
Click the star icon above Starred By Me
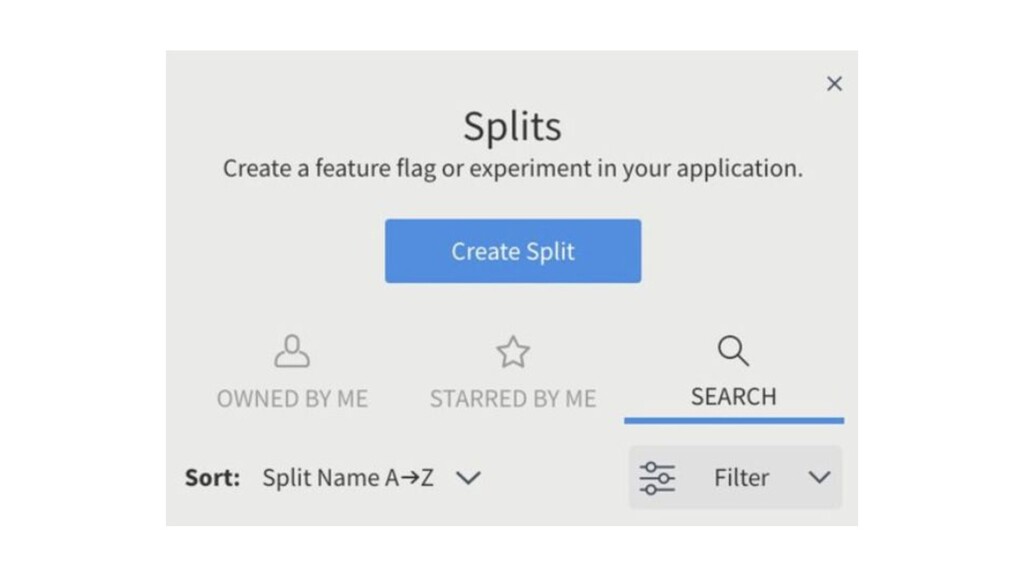[x=513, y=351]
